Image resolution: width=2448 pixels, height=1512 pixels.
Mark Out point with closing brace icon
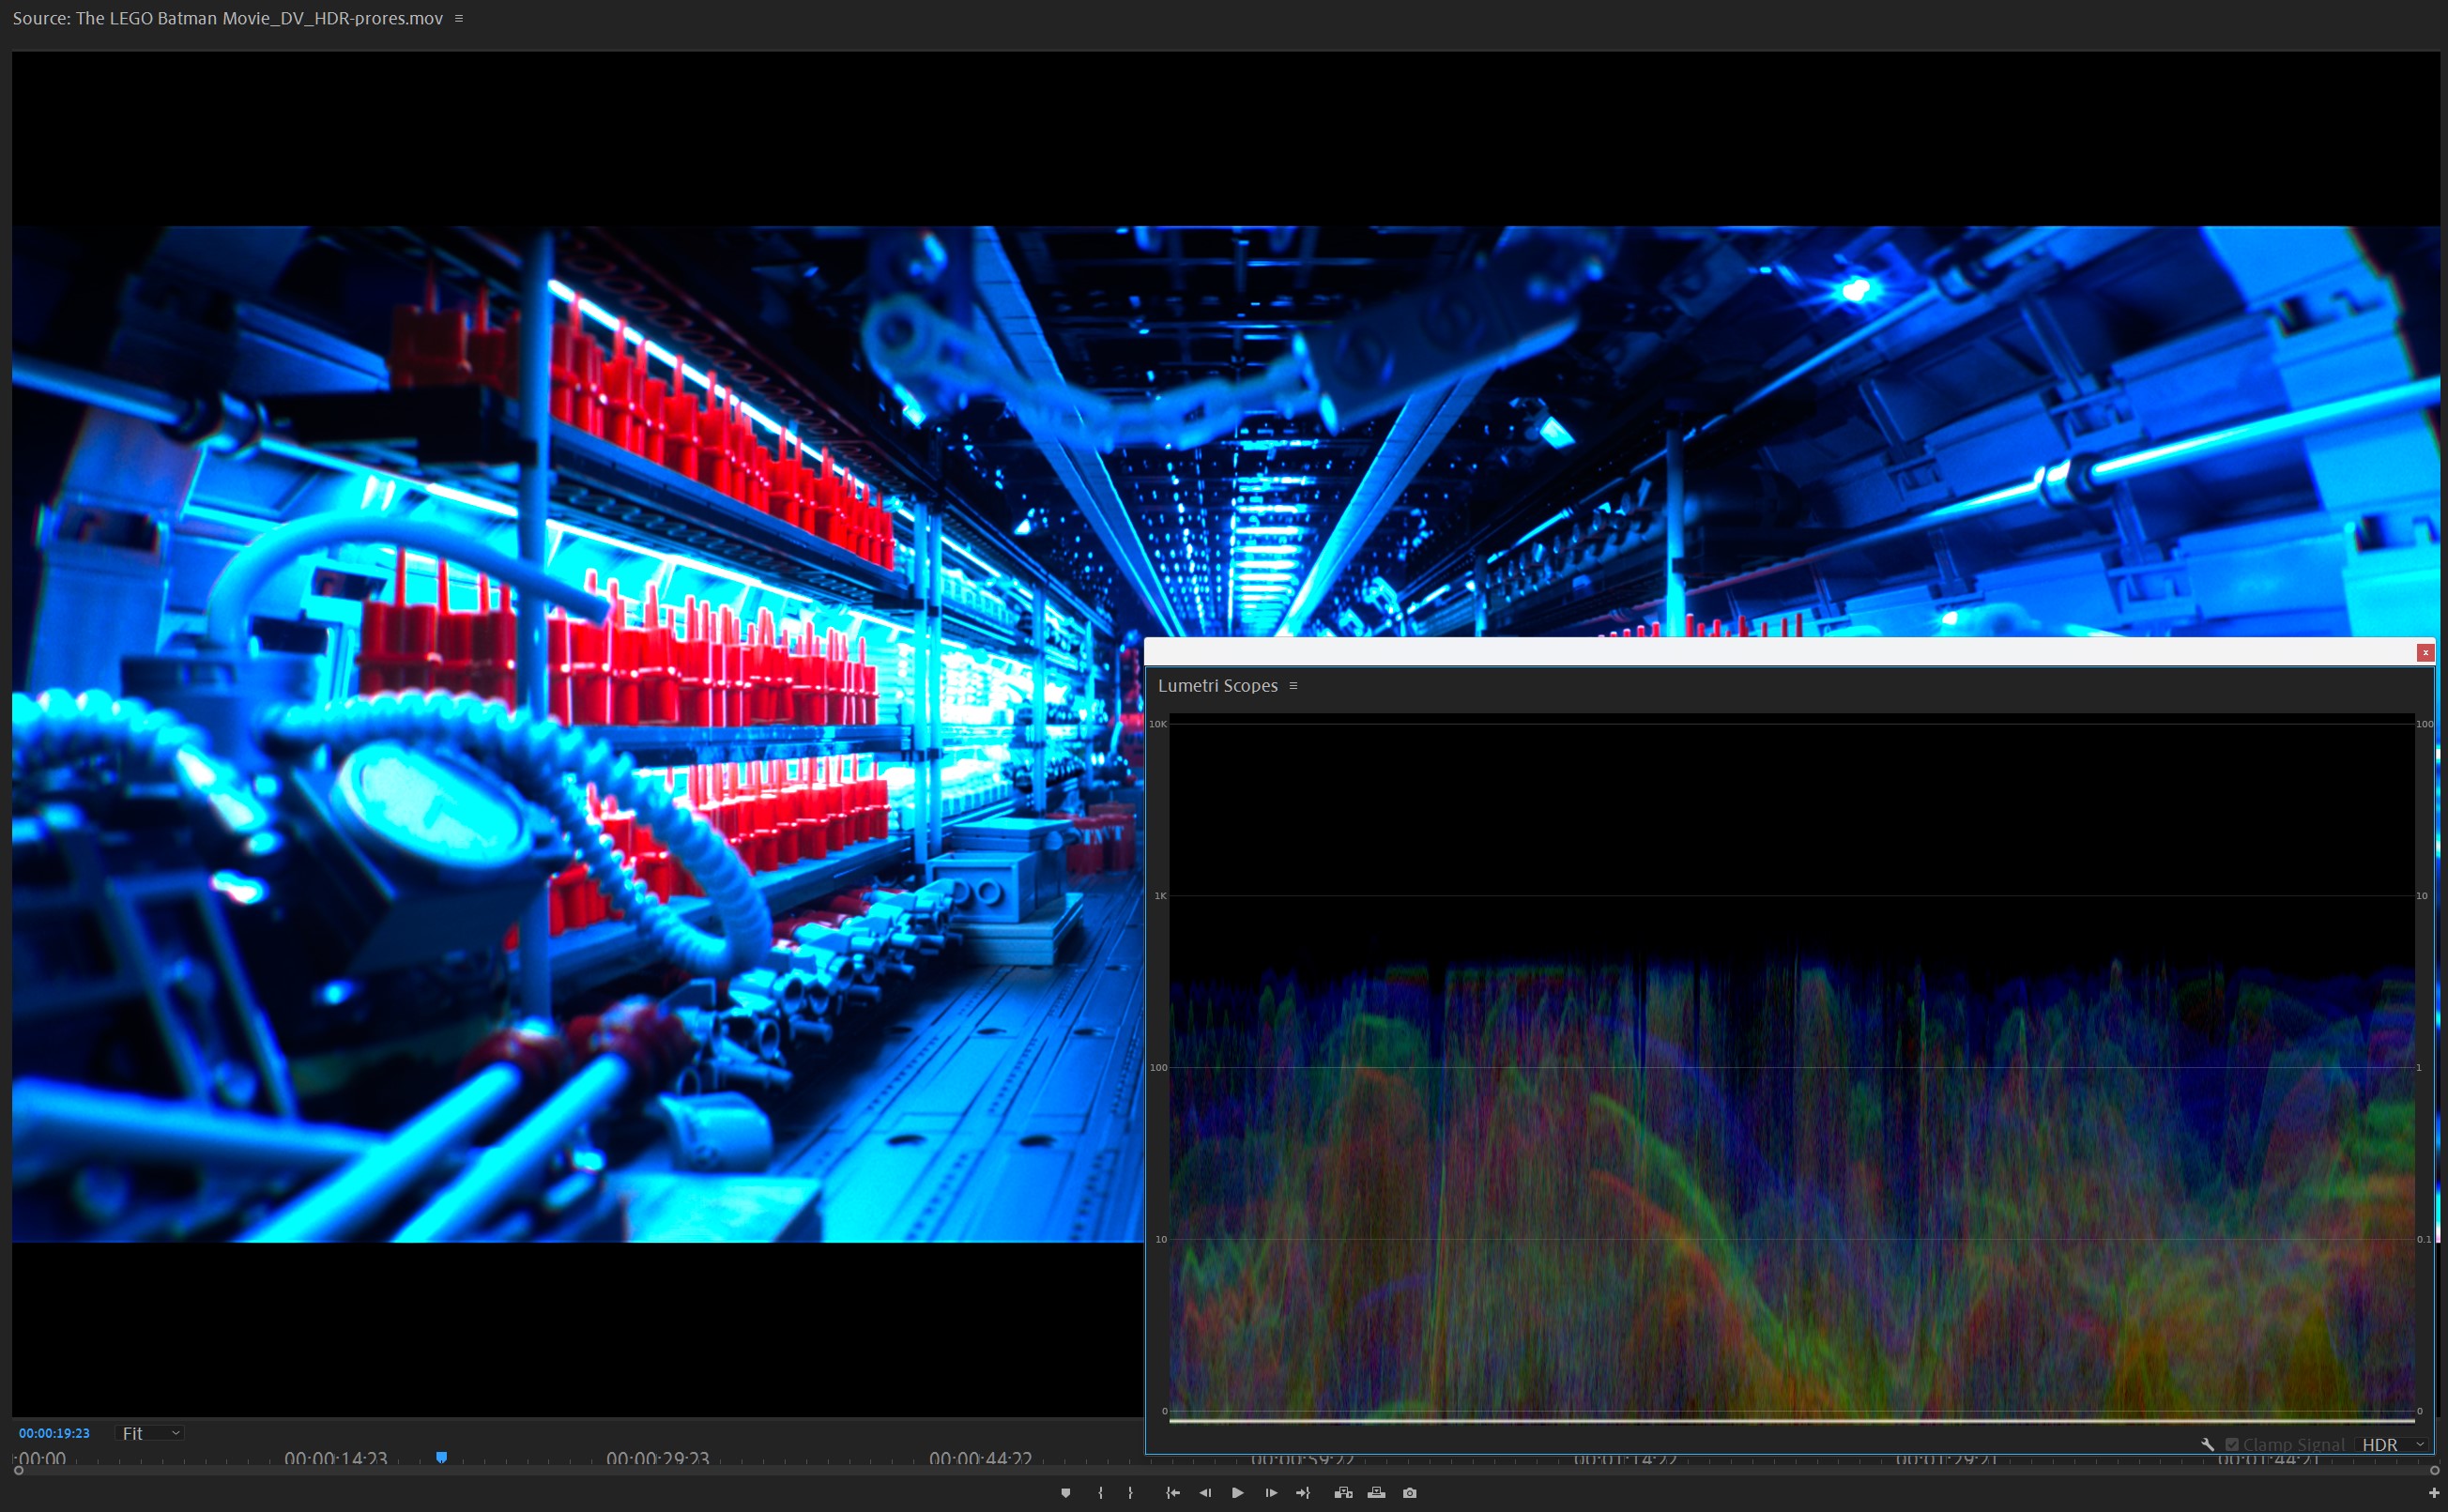[x=1131, y=1493]
